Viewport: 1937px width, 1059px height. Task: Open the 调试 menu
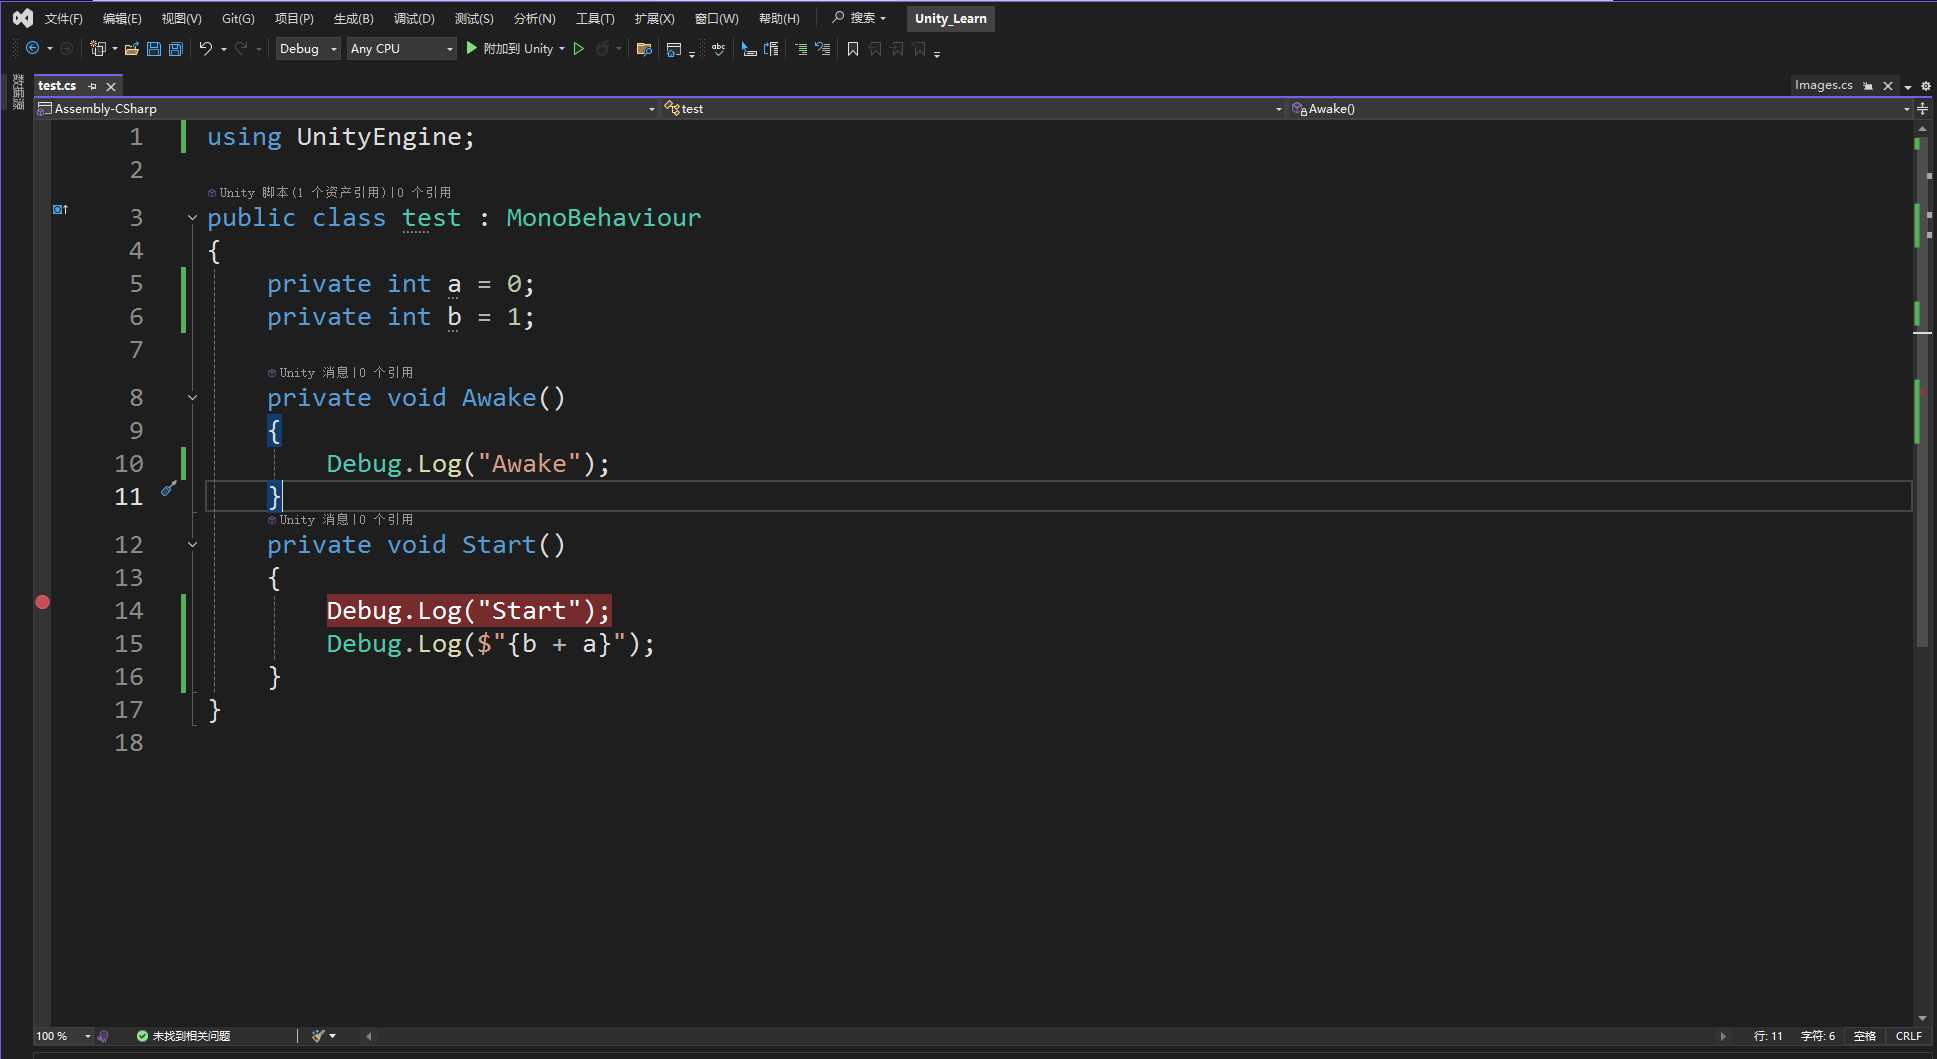414,18
